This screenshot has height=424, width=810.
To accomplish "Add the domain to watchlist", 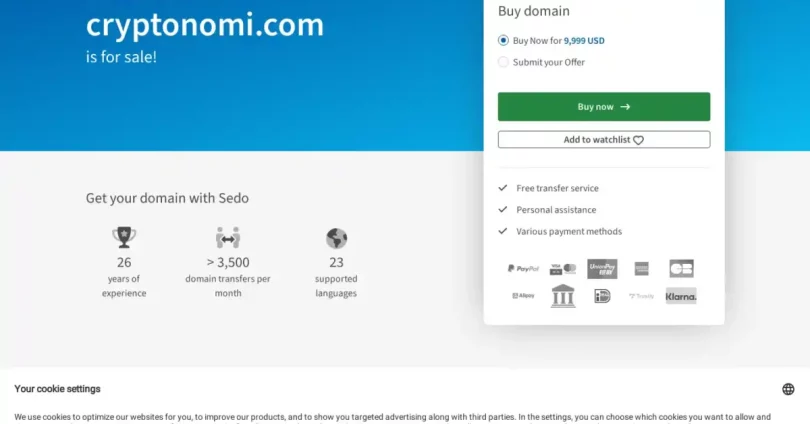I will tap(604, 139).
